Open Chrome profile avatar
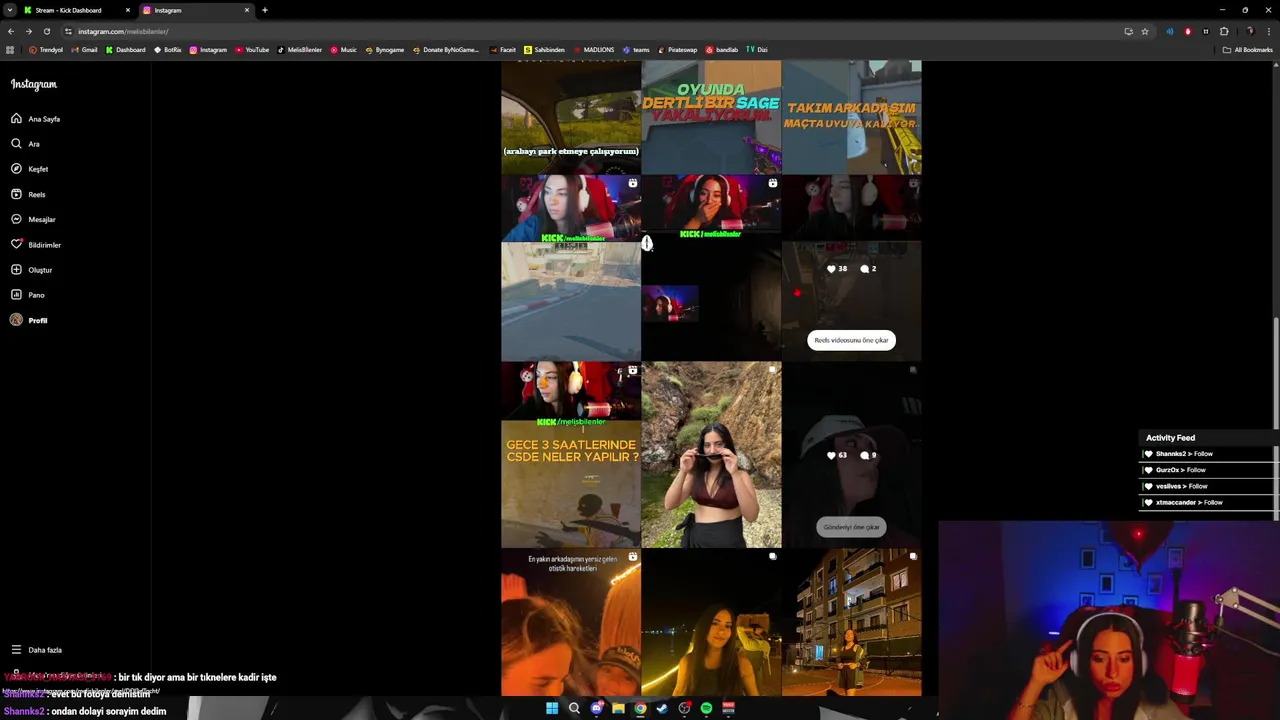The image size is (1280, 720). [1250, 31]
